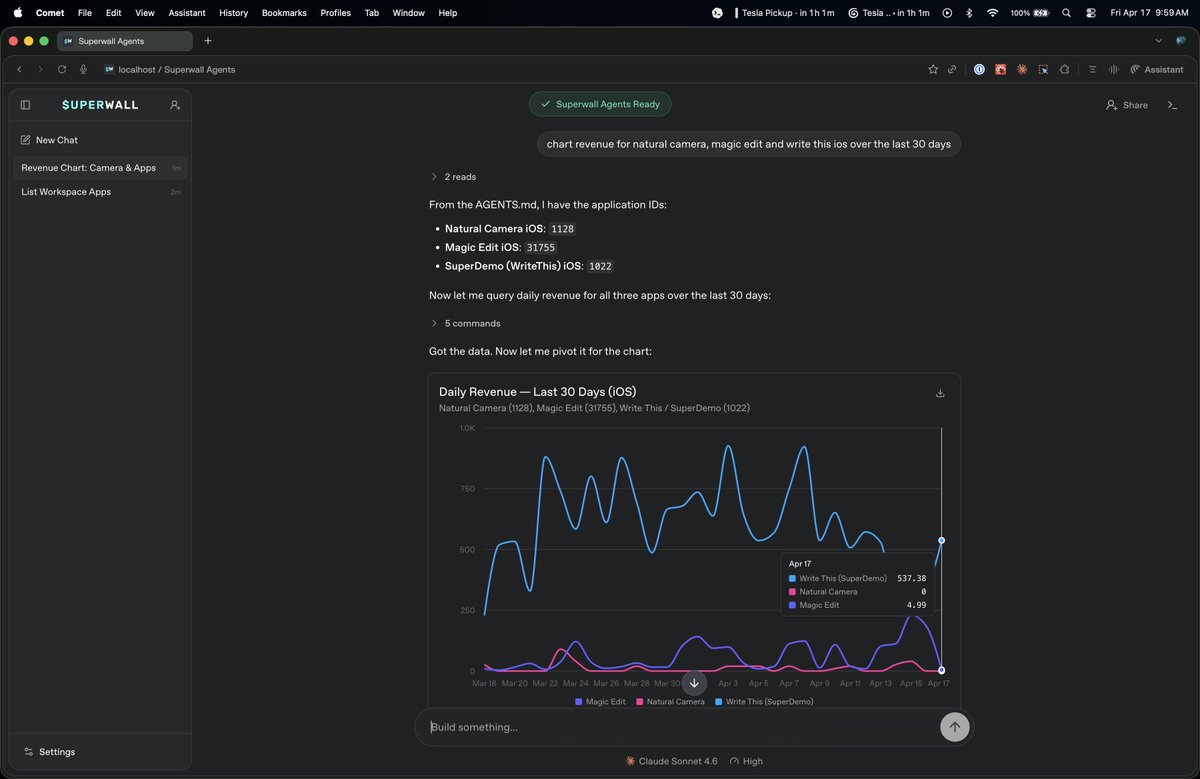The height and width of the screenshot is (779, 1200).
Task: Open the macOS Control Center icon
Action: click(x=1090, y=13)
